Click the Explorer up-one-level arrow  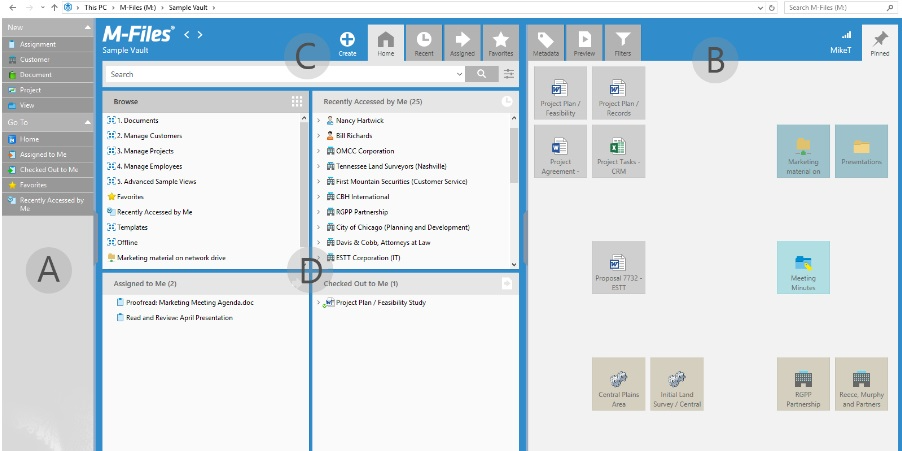(x=54, y=7)
